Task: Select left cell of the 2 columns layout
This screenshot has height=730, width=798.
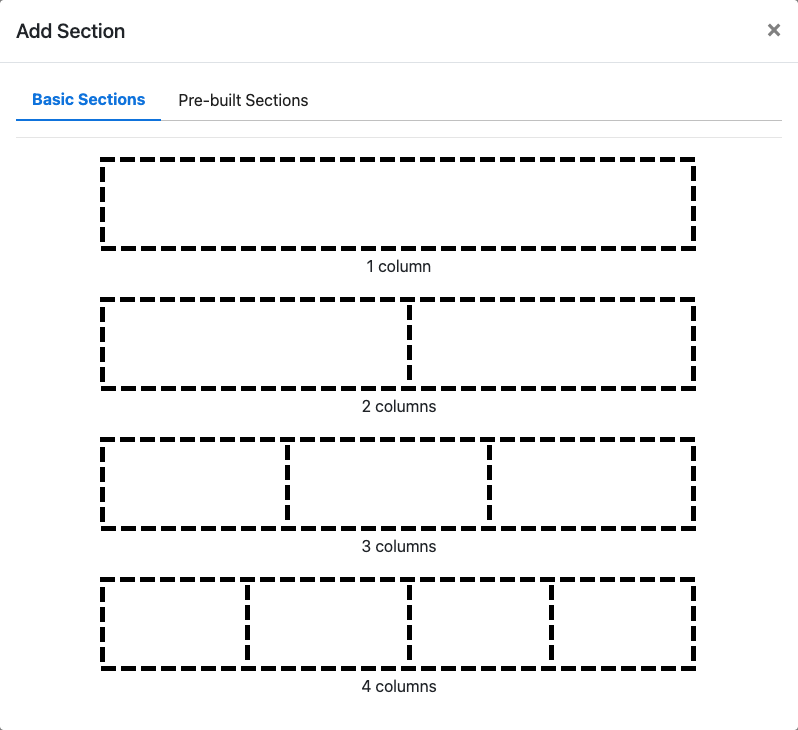Action: [255, 343]
